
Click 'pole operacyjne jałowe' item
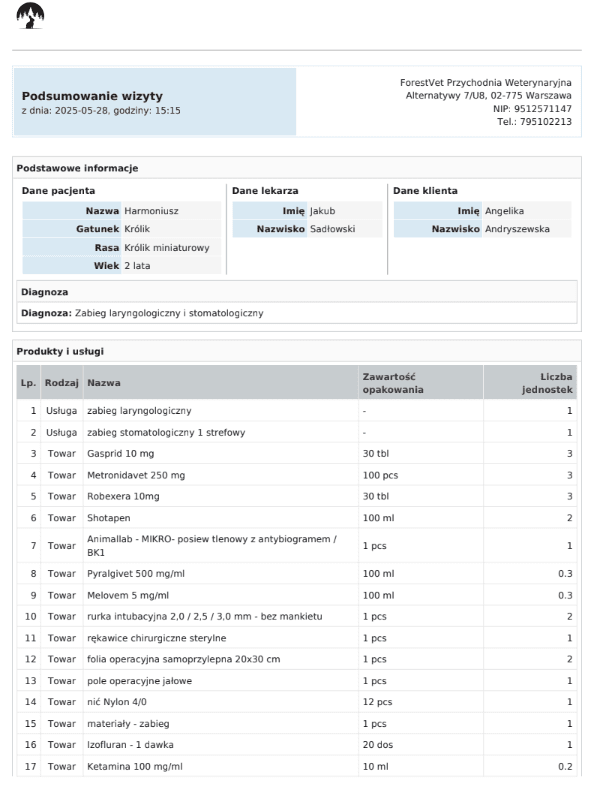coord(139,681)
